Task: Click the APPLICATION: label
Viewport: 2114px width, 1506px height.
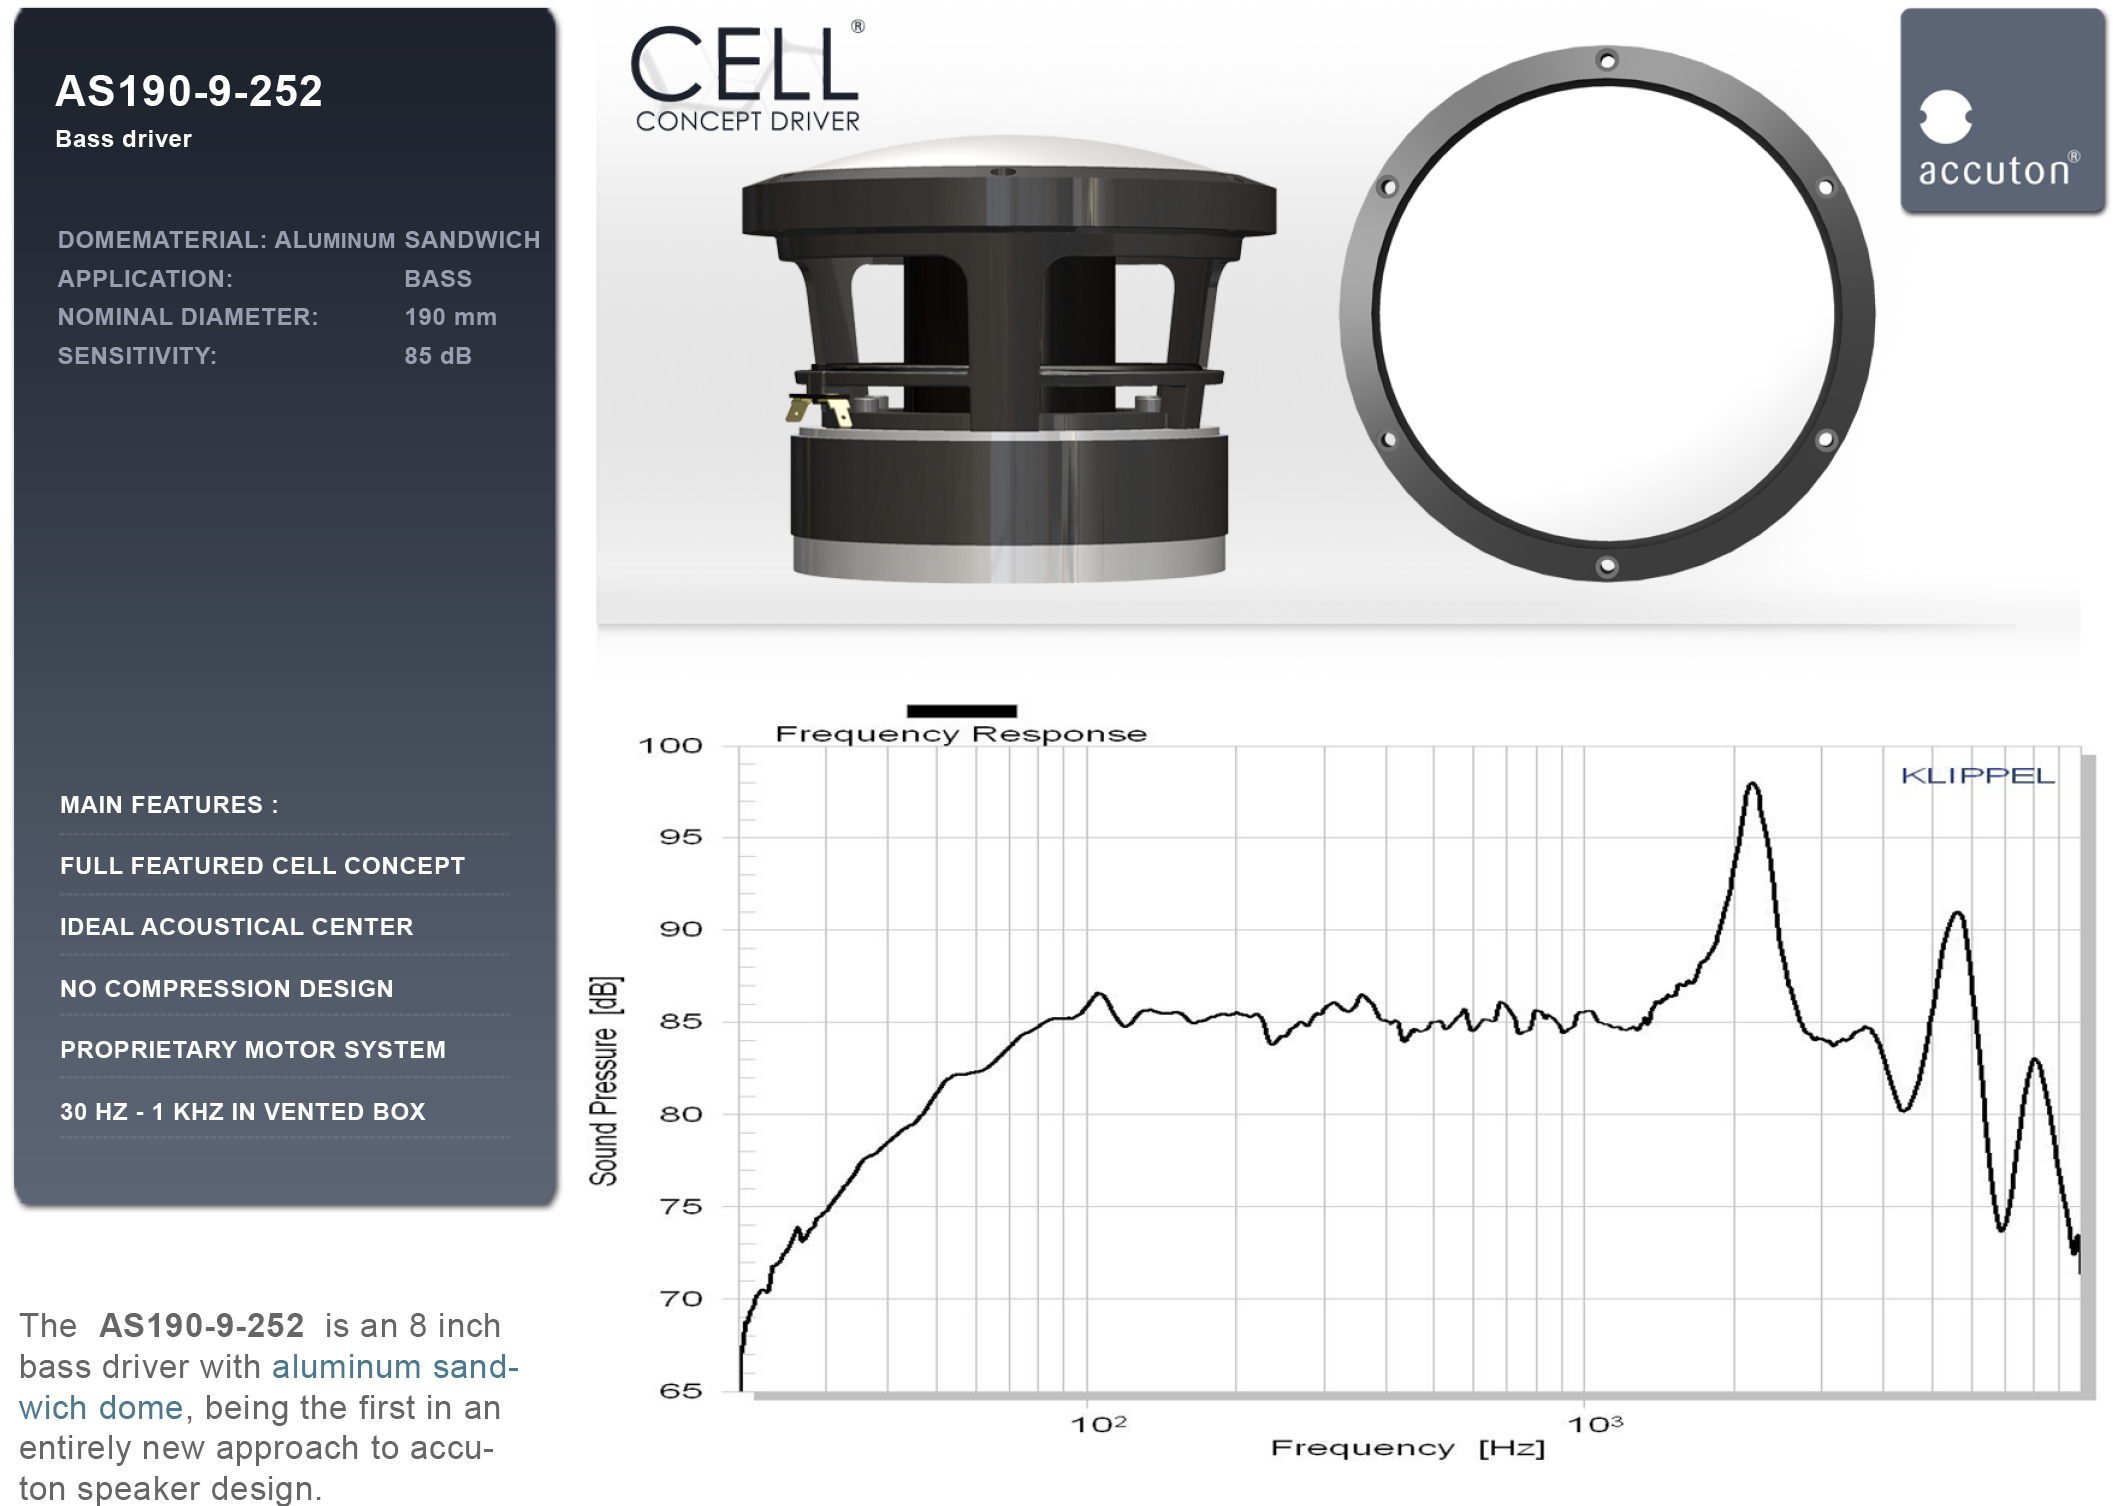Action: 145,279
